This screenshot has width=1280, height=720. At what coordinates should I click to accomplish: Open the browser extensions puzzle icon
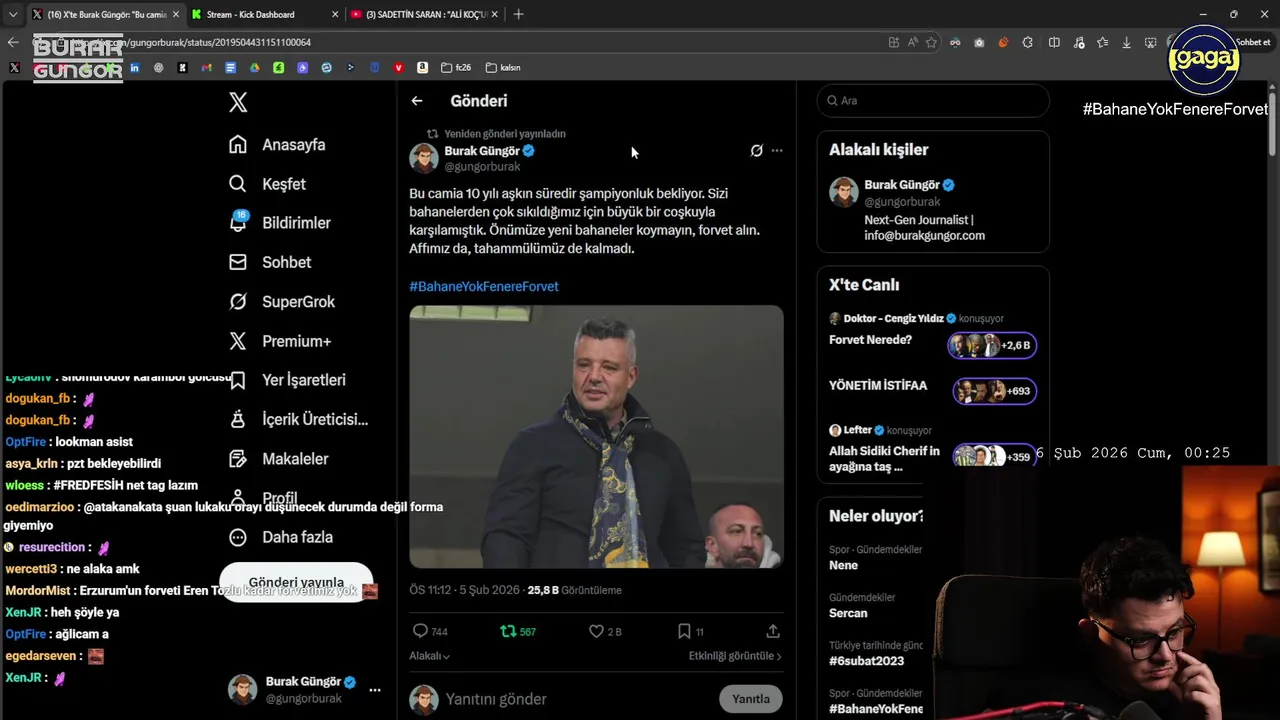point(1027,42)
